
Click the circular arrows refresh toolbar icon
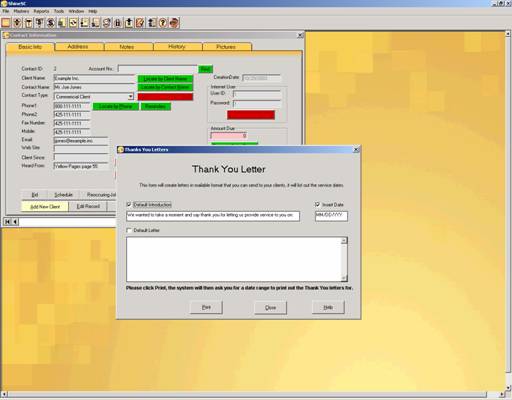point(73,23)
